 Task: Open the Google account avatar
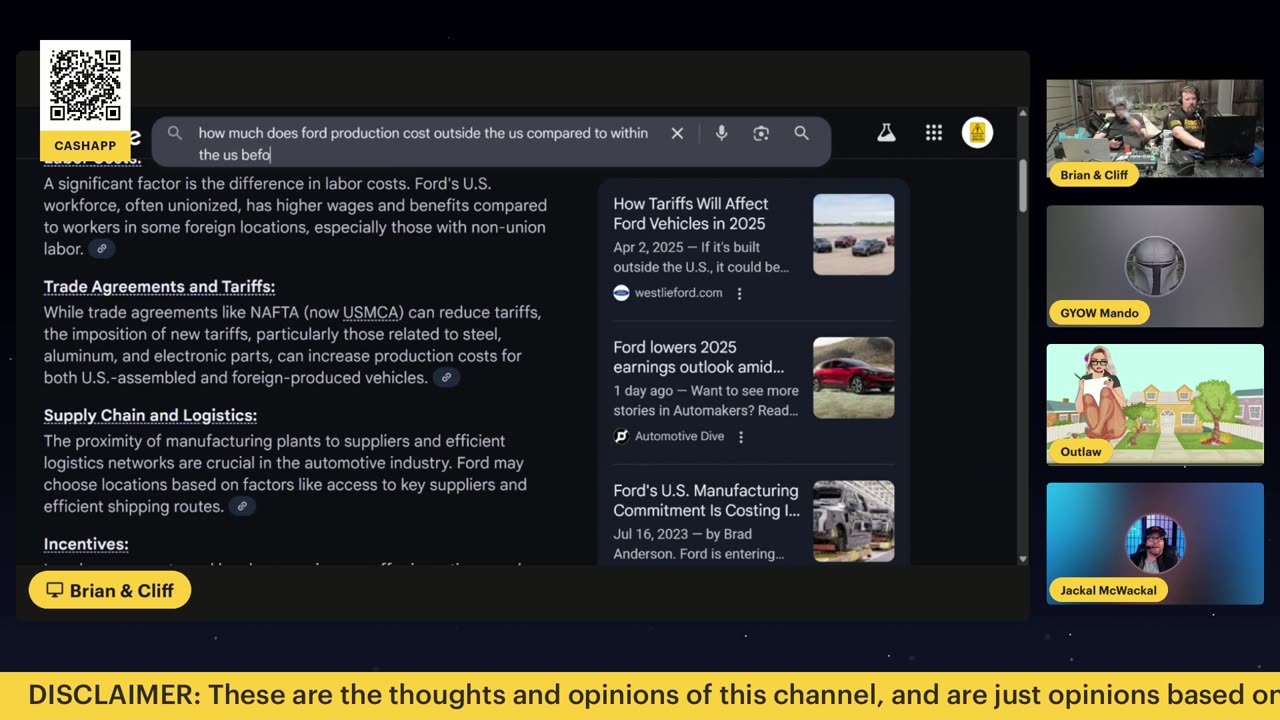coord(977,133)
